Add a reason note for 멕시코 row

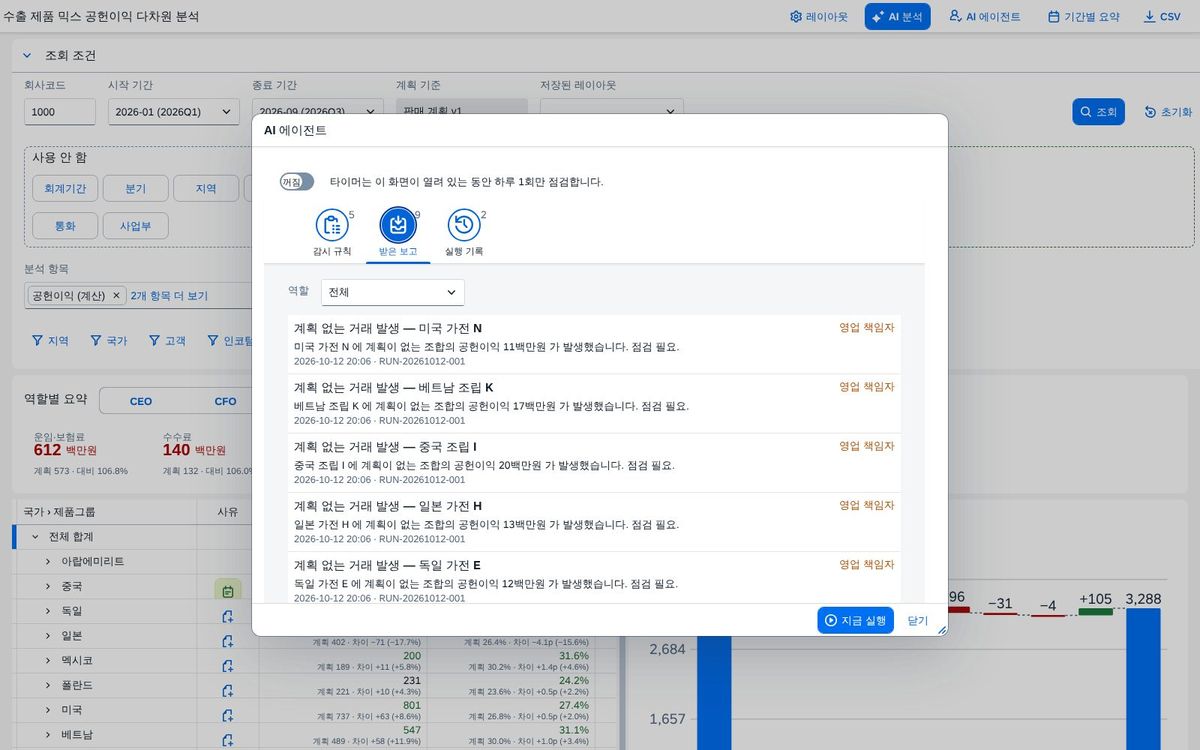pyautogui.click(x=228, y=666)
